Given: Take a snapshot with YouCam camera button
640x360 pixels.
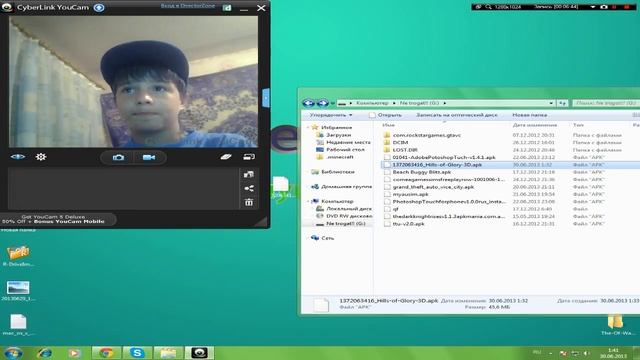Looking at the screenshot, I should (118, 157).
